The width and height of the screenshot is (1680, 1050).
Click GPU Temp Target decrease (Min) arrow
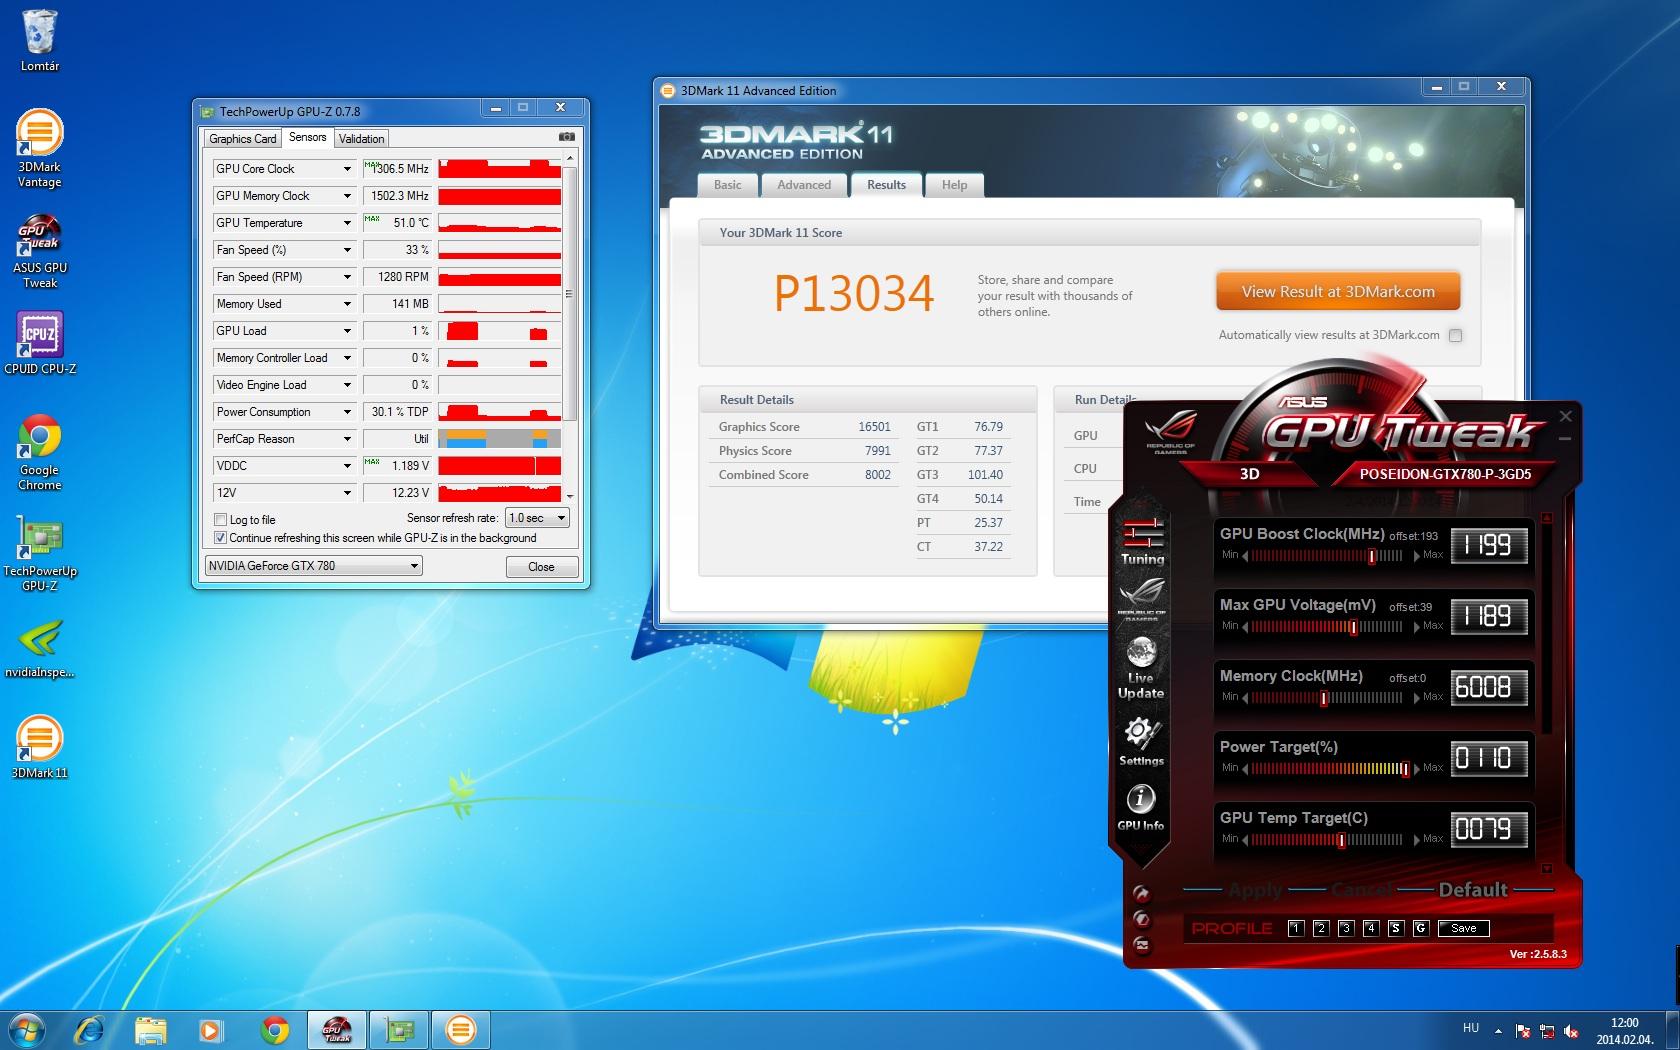pyautogui.click(x=1245, y=839)
